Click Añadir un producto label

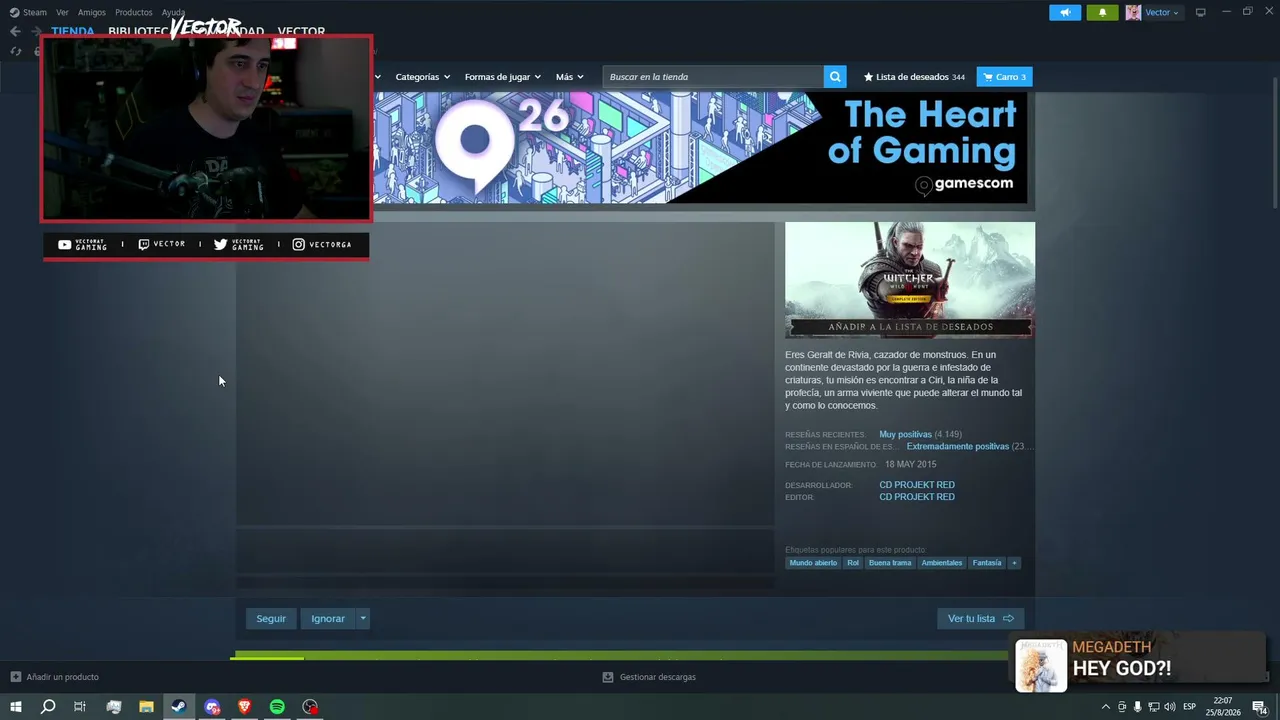(62, 677)
